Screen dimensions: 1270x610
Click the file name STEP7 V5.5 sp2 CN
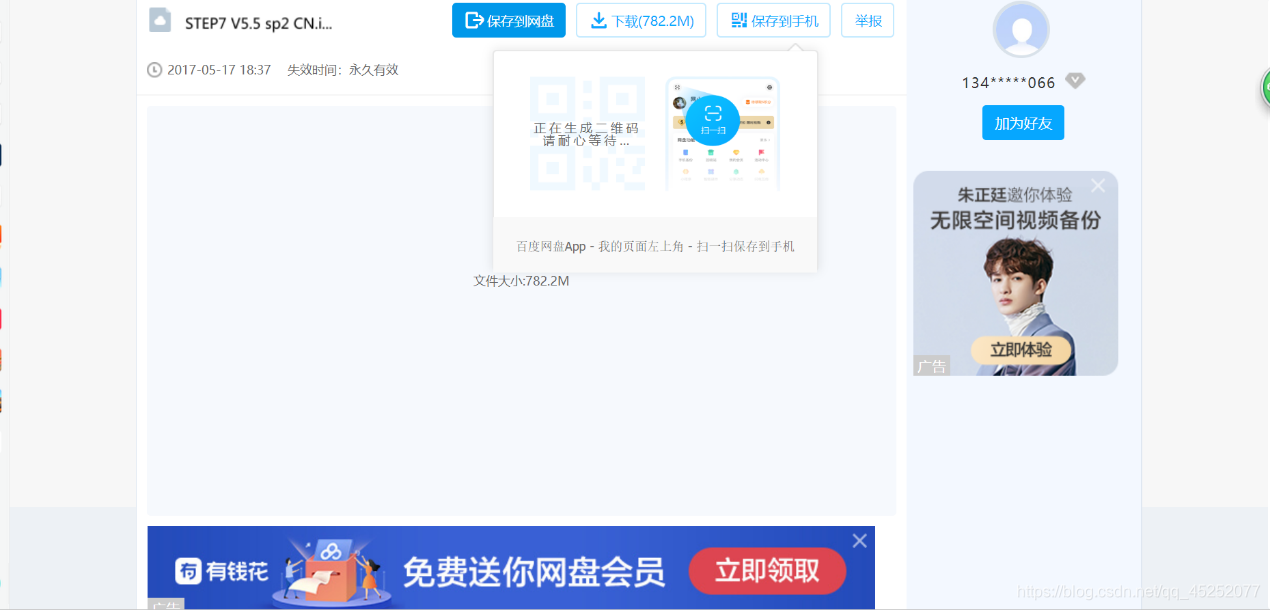[258, 22]
